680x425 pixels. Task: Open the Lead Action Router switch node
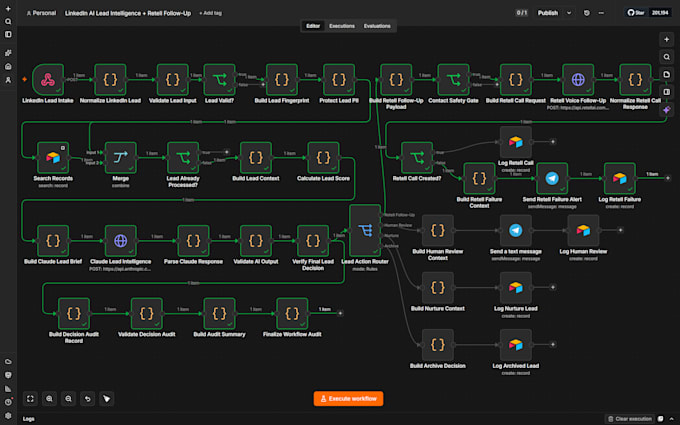coord(365,231)
